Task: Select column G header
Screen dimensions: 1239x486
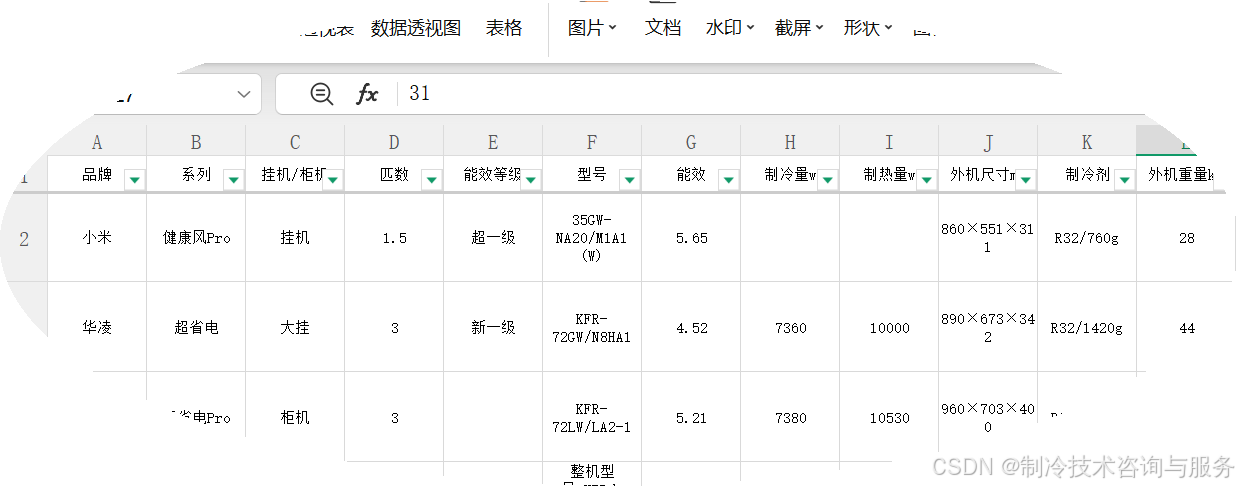Action: pyautogui.click(x=691, y=142)
